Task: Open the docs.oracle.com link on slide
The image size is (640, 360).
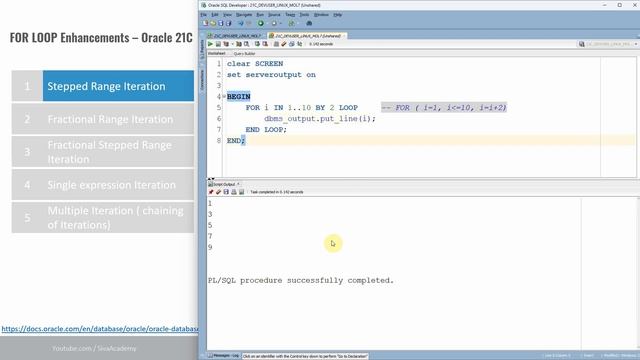Action: click(x=100, y=329)
